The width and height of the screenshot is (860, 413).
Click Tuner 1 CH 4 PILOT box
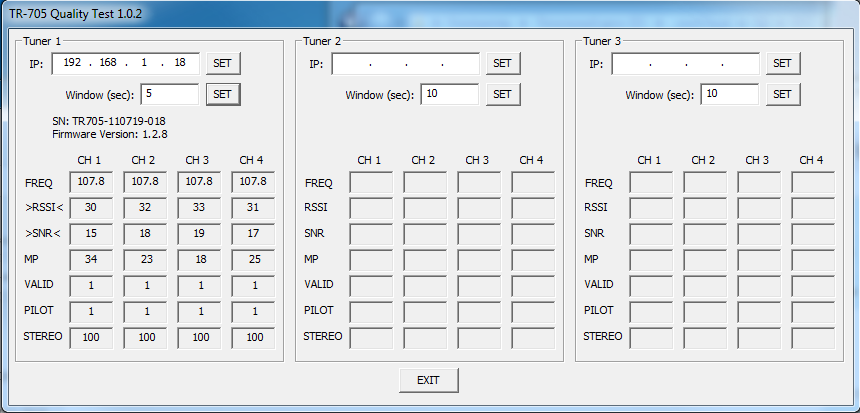point(253,312)
